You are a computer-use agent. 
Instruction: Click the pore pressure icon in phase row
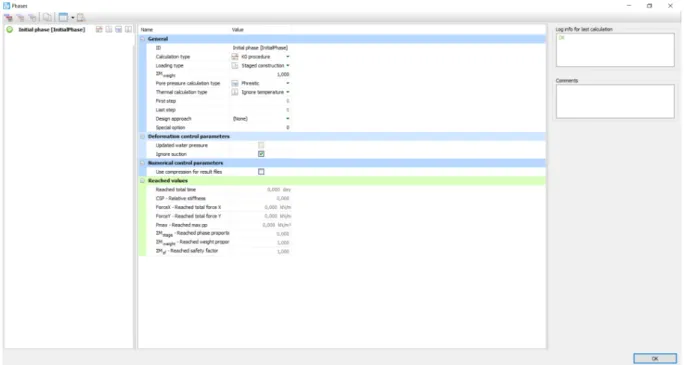(118, 30)
